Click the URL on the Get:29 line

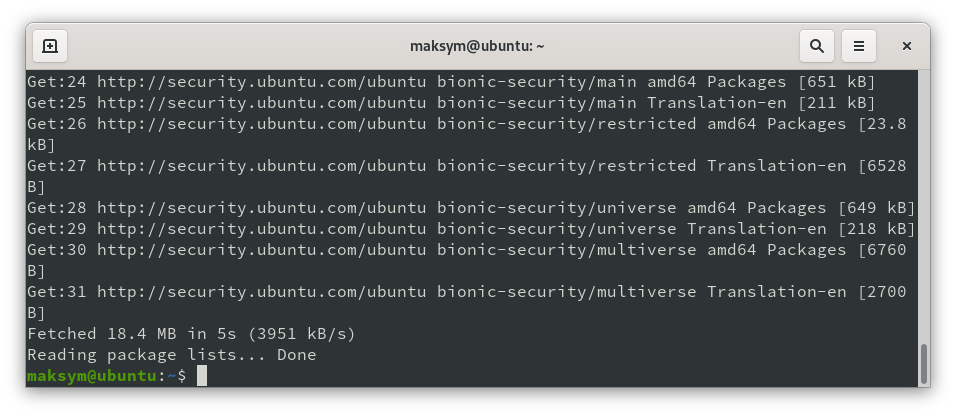coord(262,229)
